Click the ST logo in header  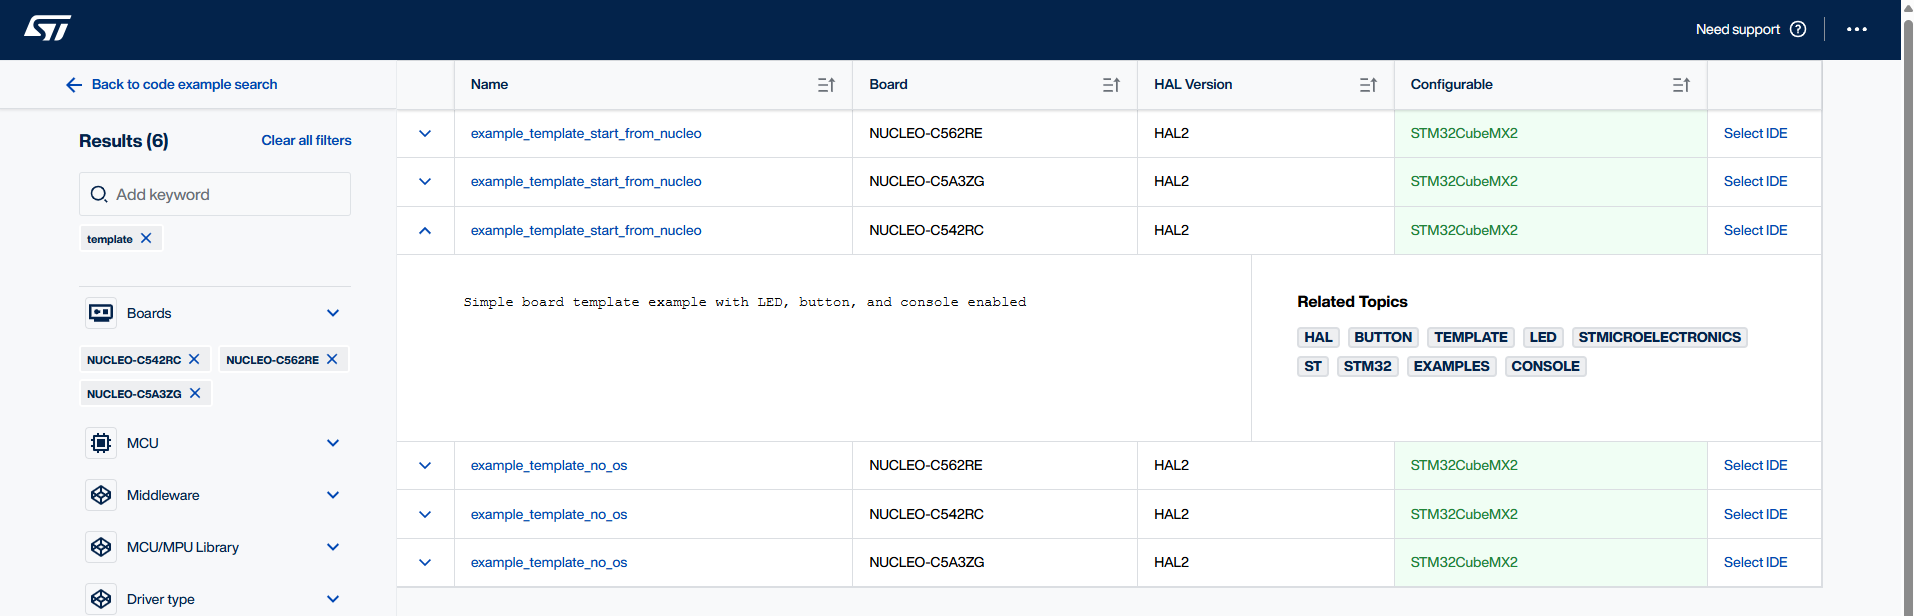[47, 29]
